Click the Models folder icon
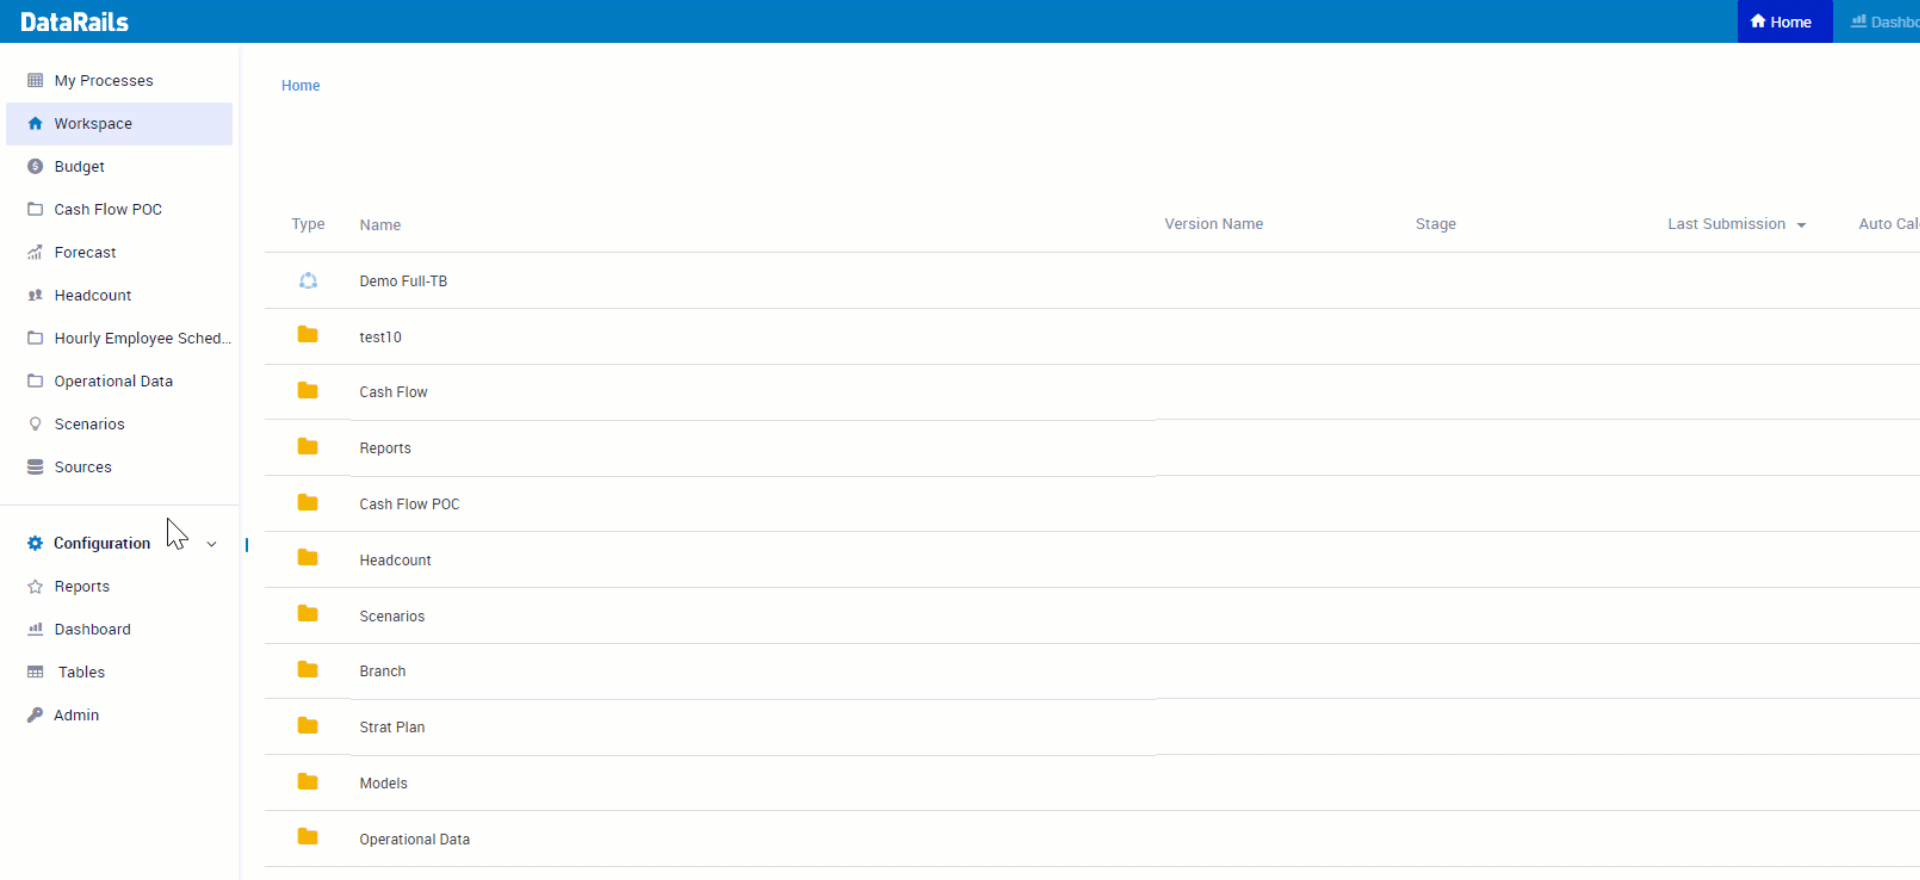 [x=308, y=782]
